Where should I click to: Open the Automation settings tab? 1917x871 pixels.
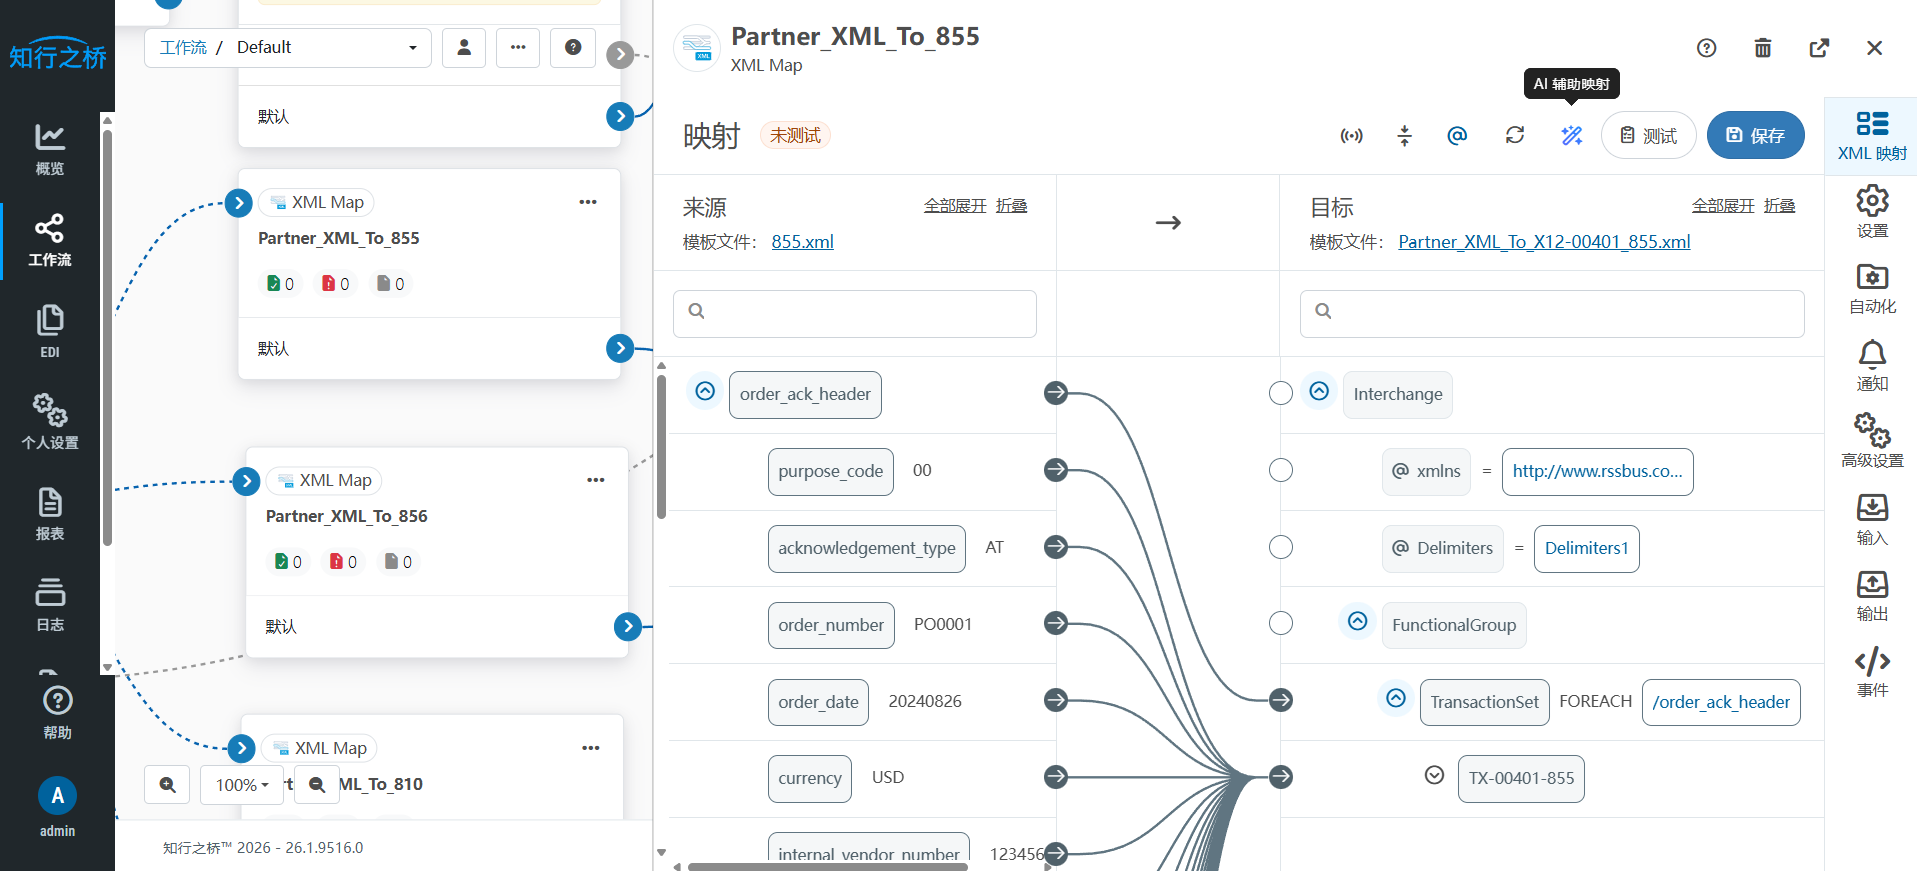coord(1871,289)
